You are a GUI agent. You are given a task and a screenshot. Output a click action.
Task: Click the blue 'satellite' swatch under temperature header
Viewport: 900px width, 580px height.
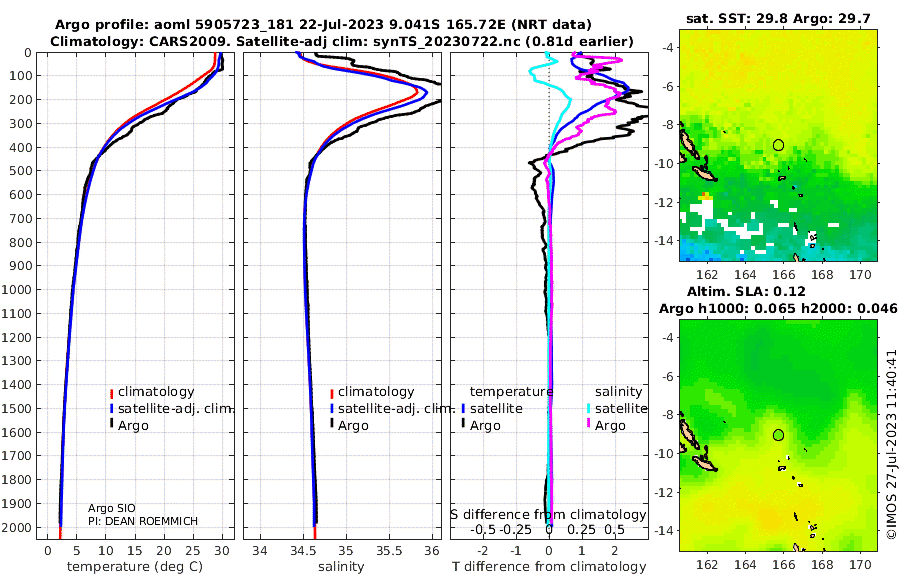(x=463, y=409)
